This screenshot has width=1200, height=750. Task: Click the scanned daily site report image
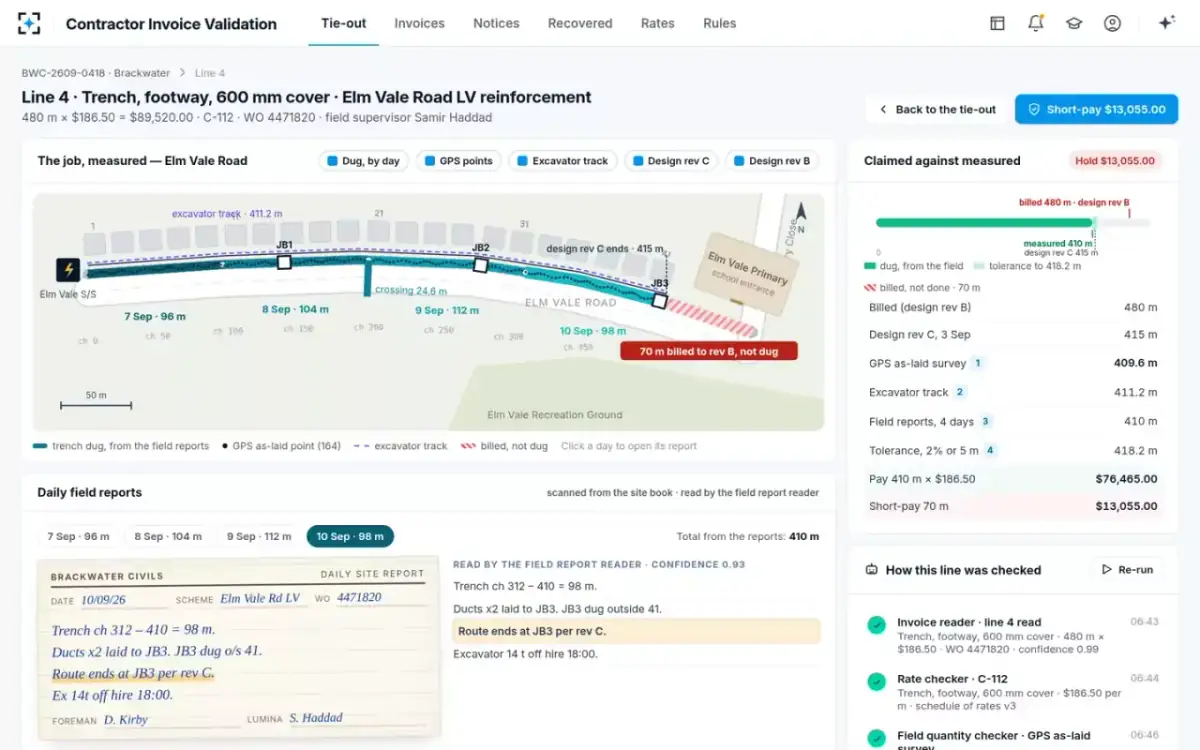click(x=238, y=649)
